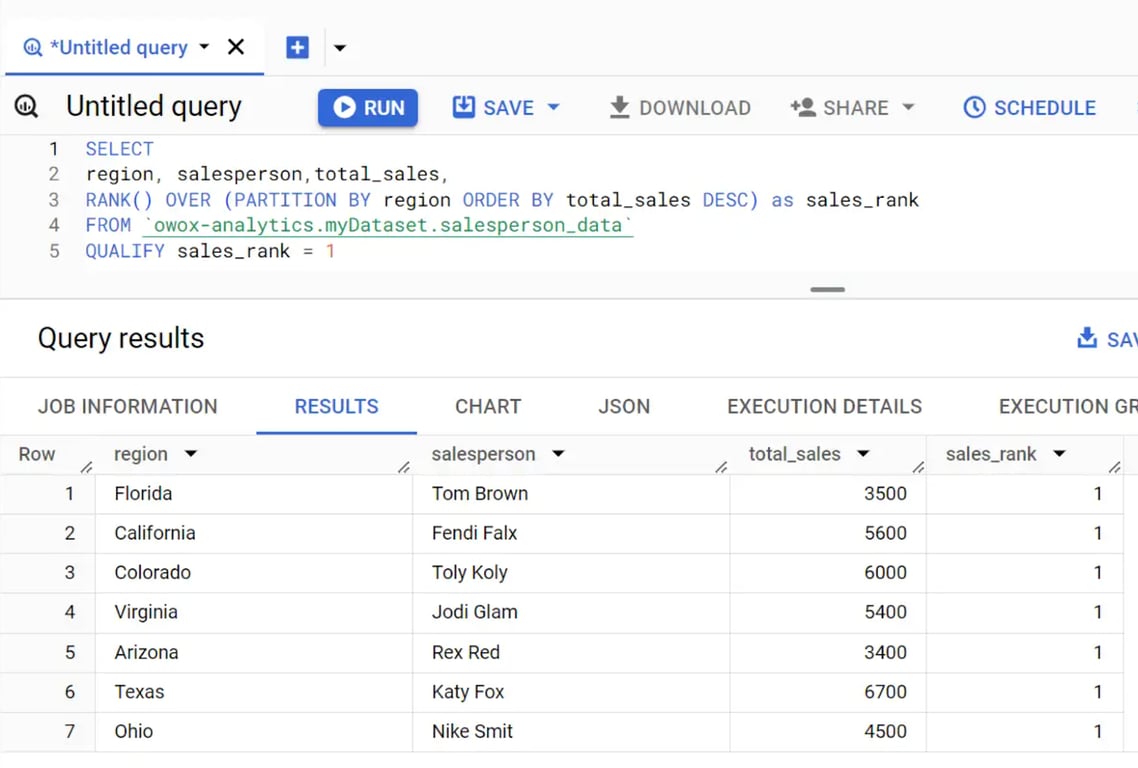This screenshot has width=1138, height=768.
Task: Open the region column dropdown
Action: point(191,454)
